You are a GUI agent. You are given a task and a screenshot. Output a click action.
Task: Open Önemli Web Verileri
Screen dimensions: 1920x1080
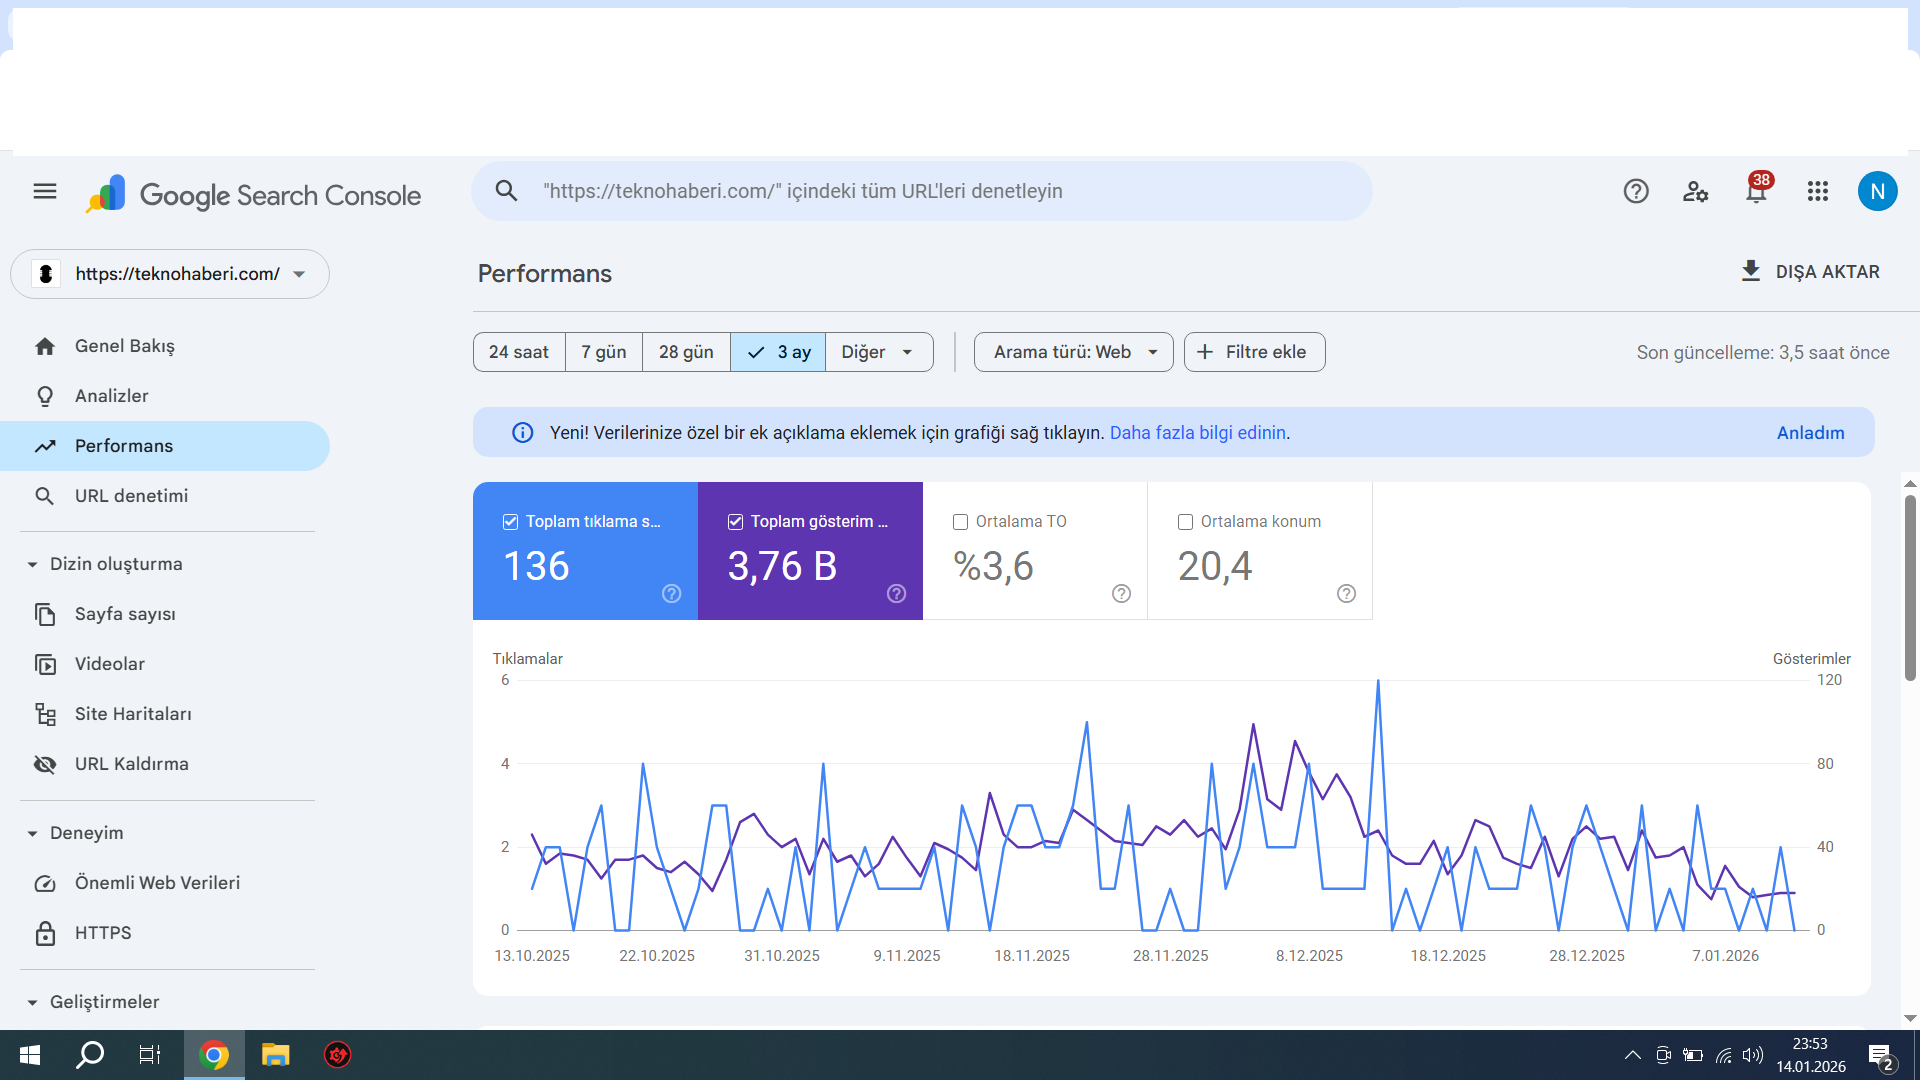pos(165,883)
